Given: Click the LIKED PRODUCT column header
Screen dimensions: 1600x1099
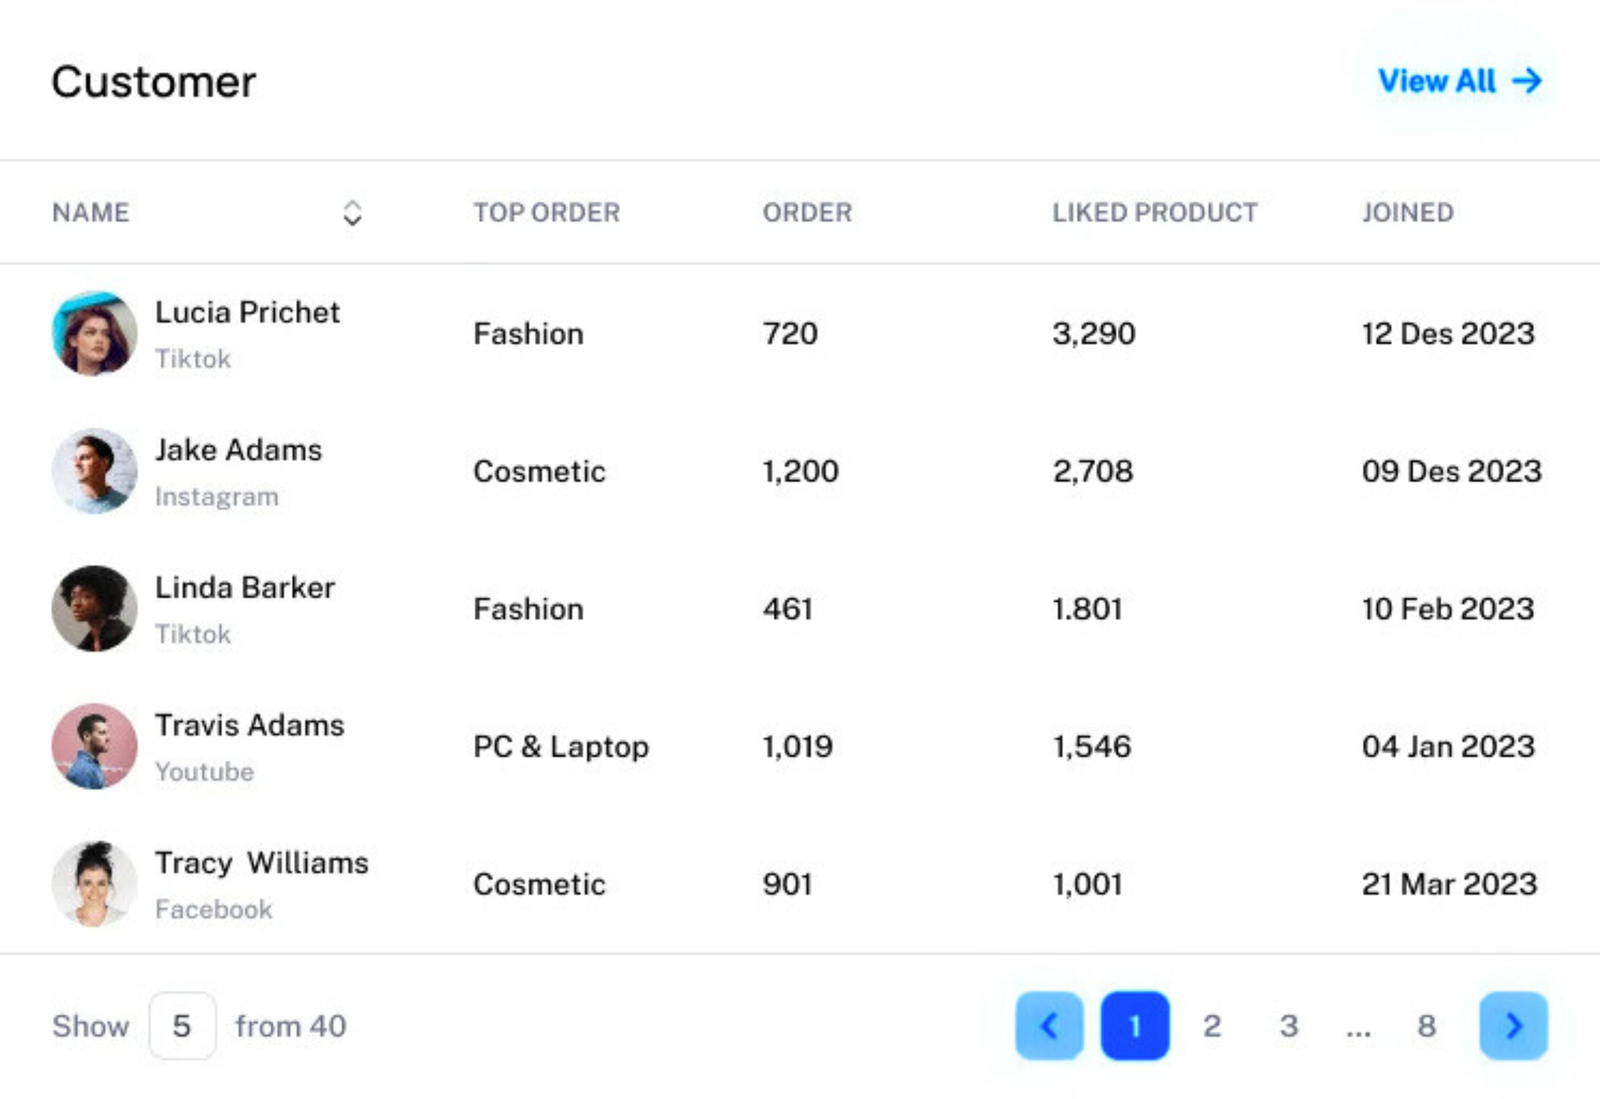Looking at the screenshot, I should click(x=1154, y=213).
